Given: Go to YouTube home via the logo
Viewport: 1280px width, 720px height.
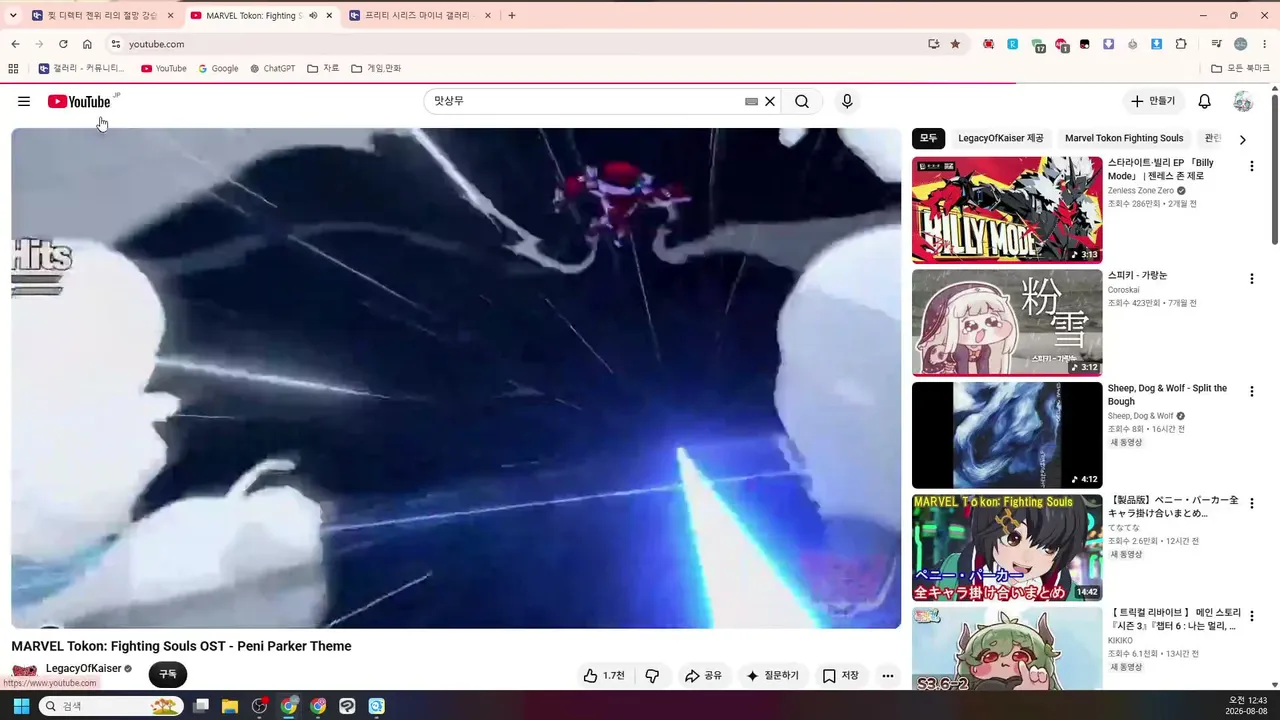Looking at the screenshot, I should tap(79, 101).
